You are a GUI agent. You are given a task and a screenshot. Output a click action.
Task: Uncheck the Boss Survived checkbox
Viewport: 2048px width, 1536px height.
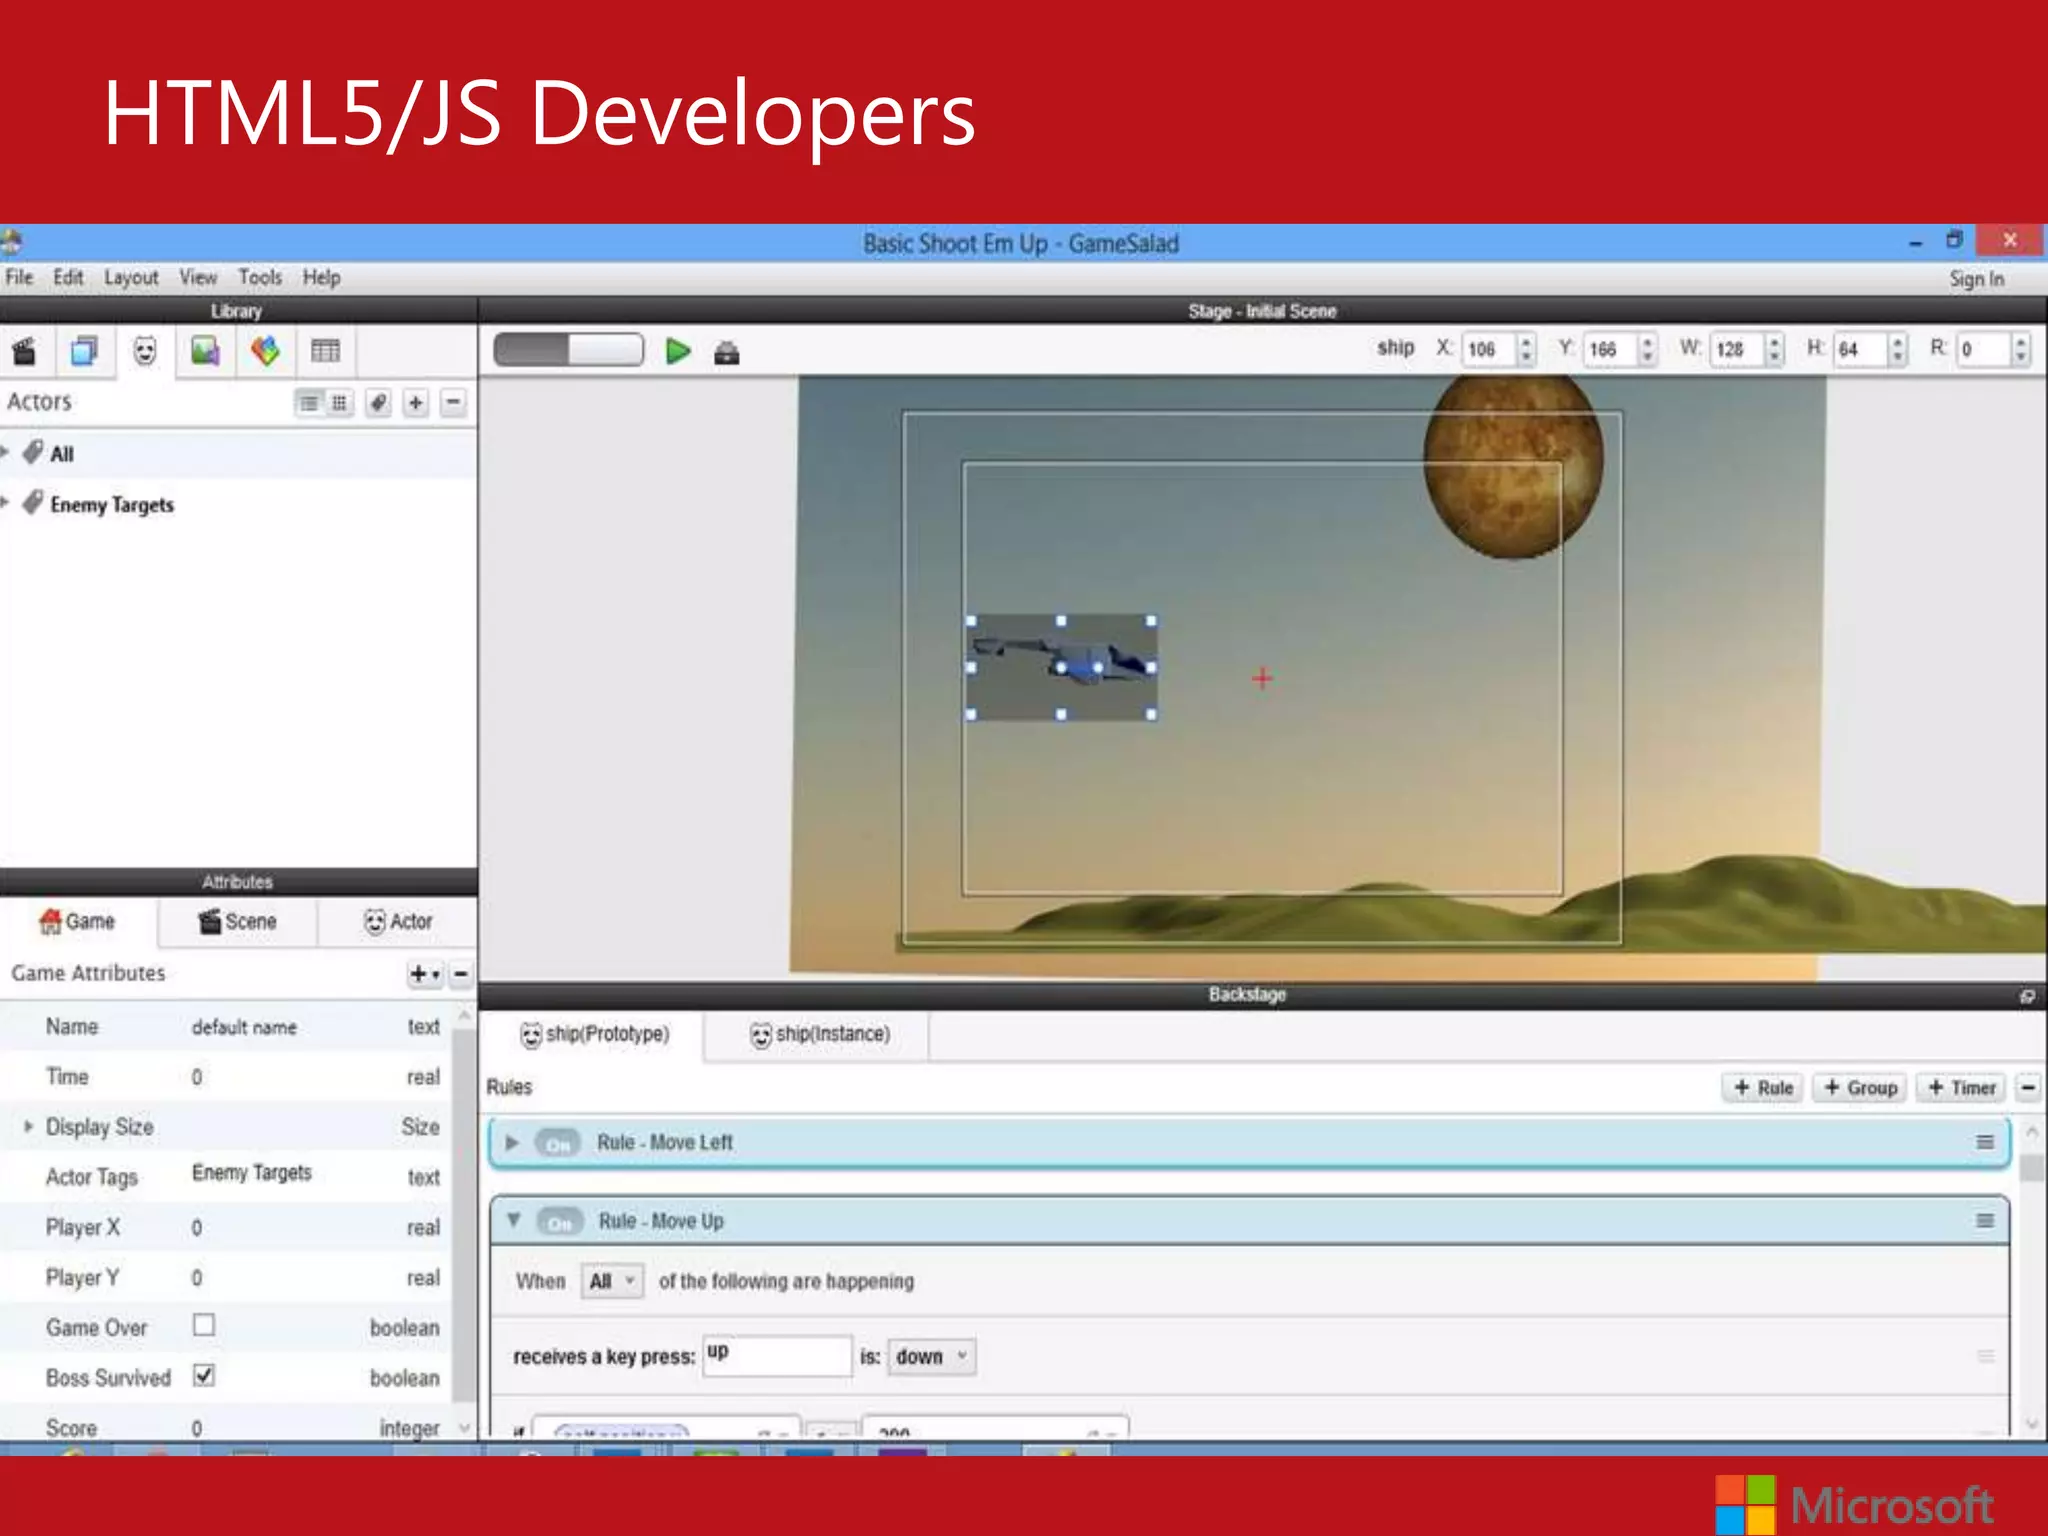[x=204, y=1376]
